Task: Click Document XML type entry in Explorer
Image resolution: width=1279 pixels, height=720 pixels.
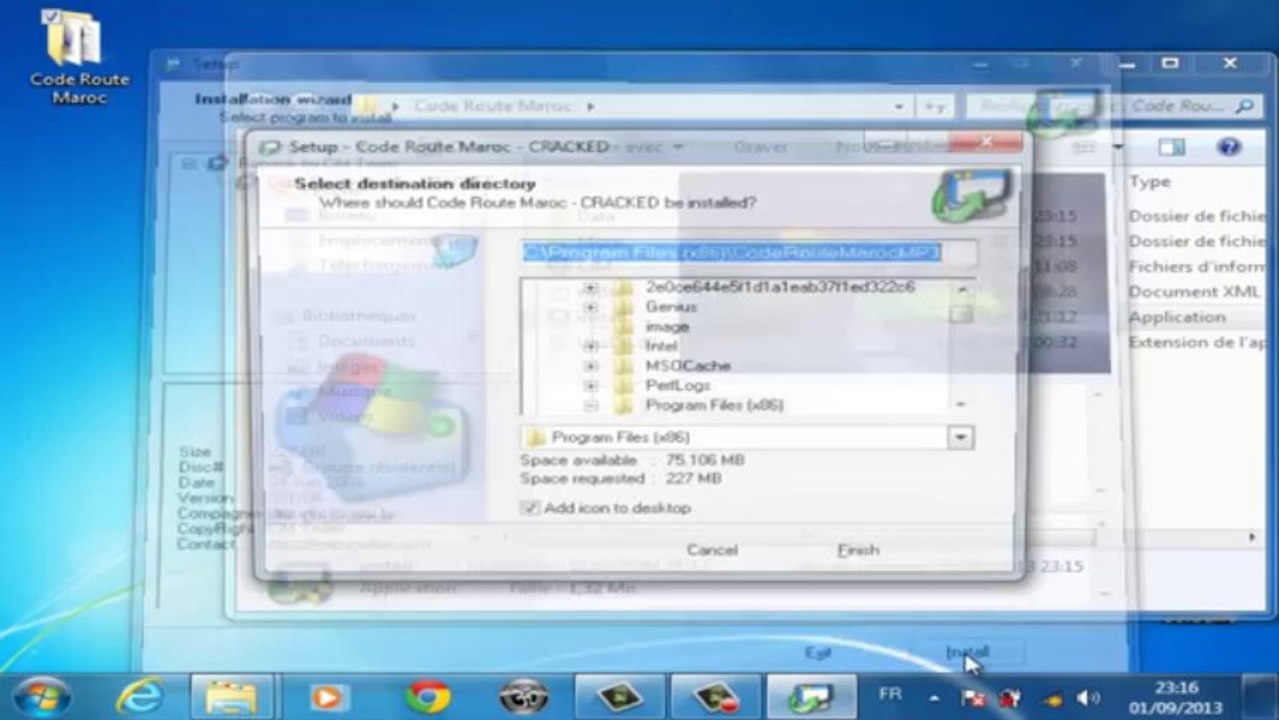Action: point(1194,292)
